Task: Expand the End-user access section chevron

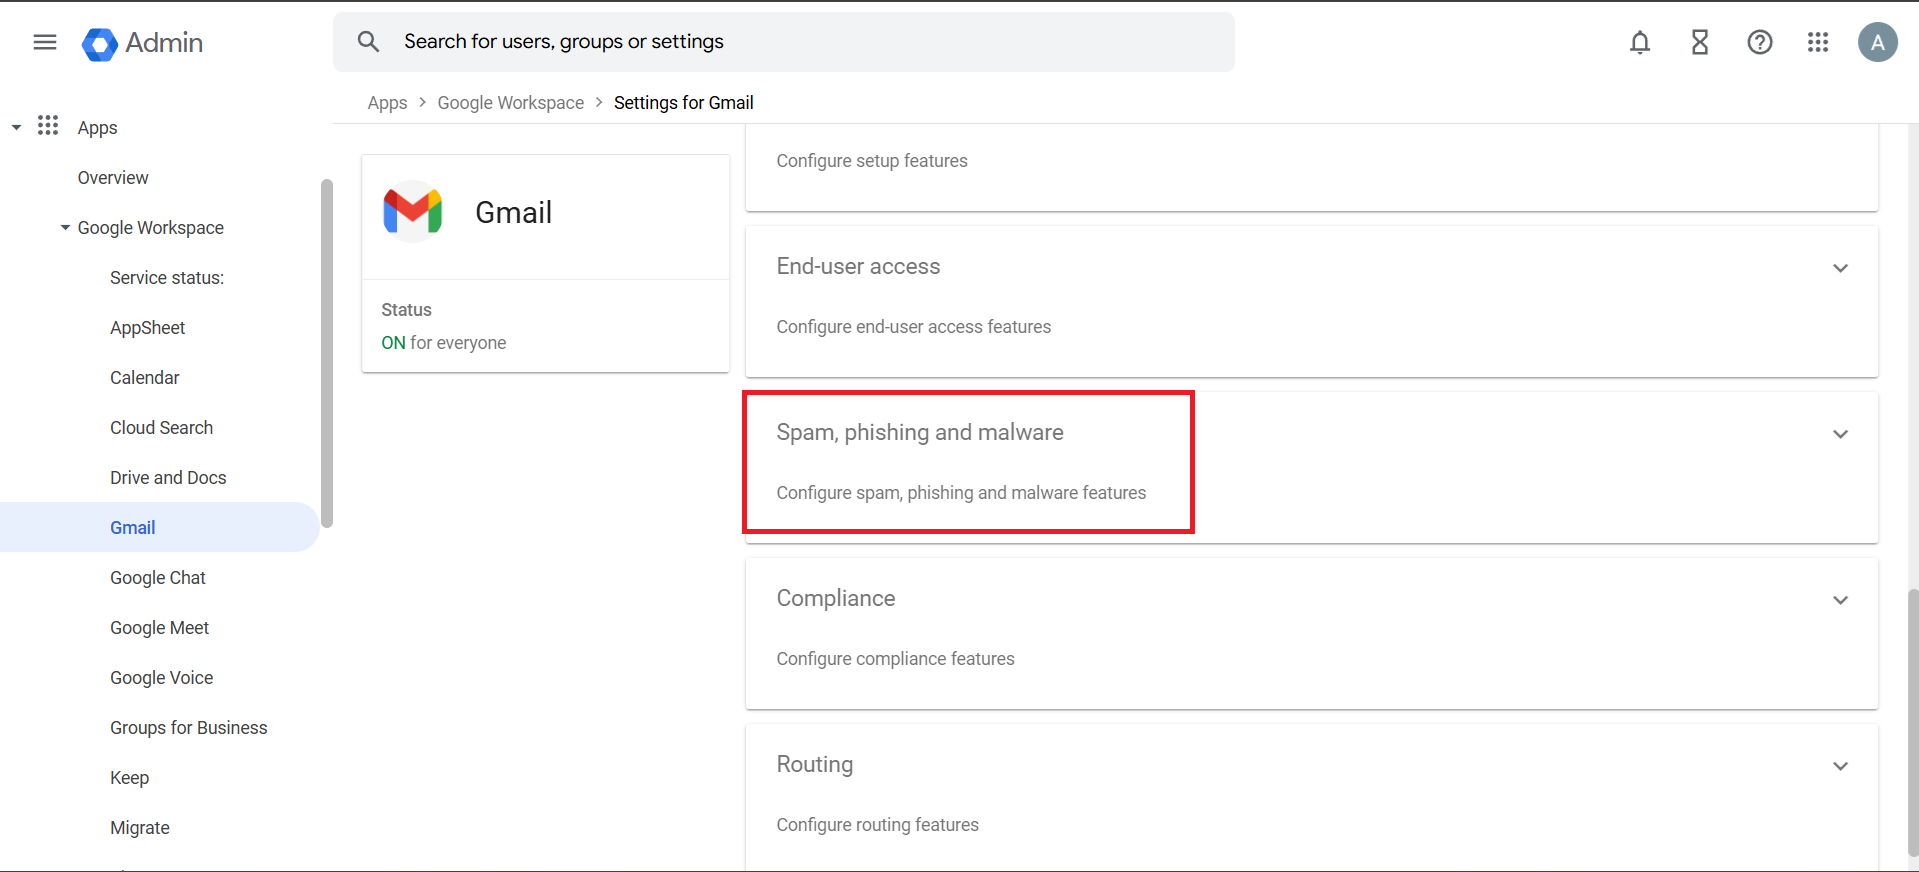Action: (x=1840, y=268)
